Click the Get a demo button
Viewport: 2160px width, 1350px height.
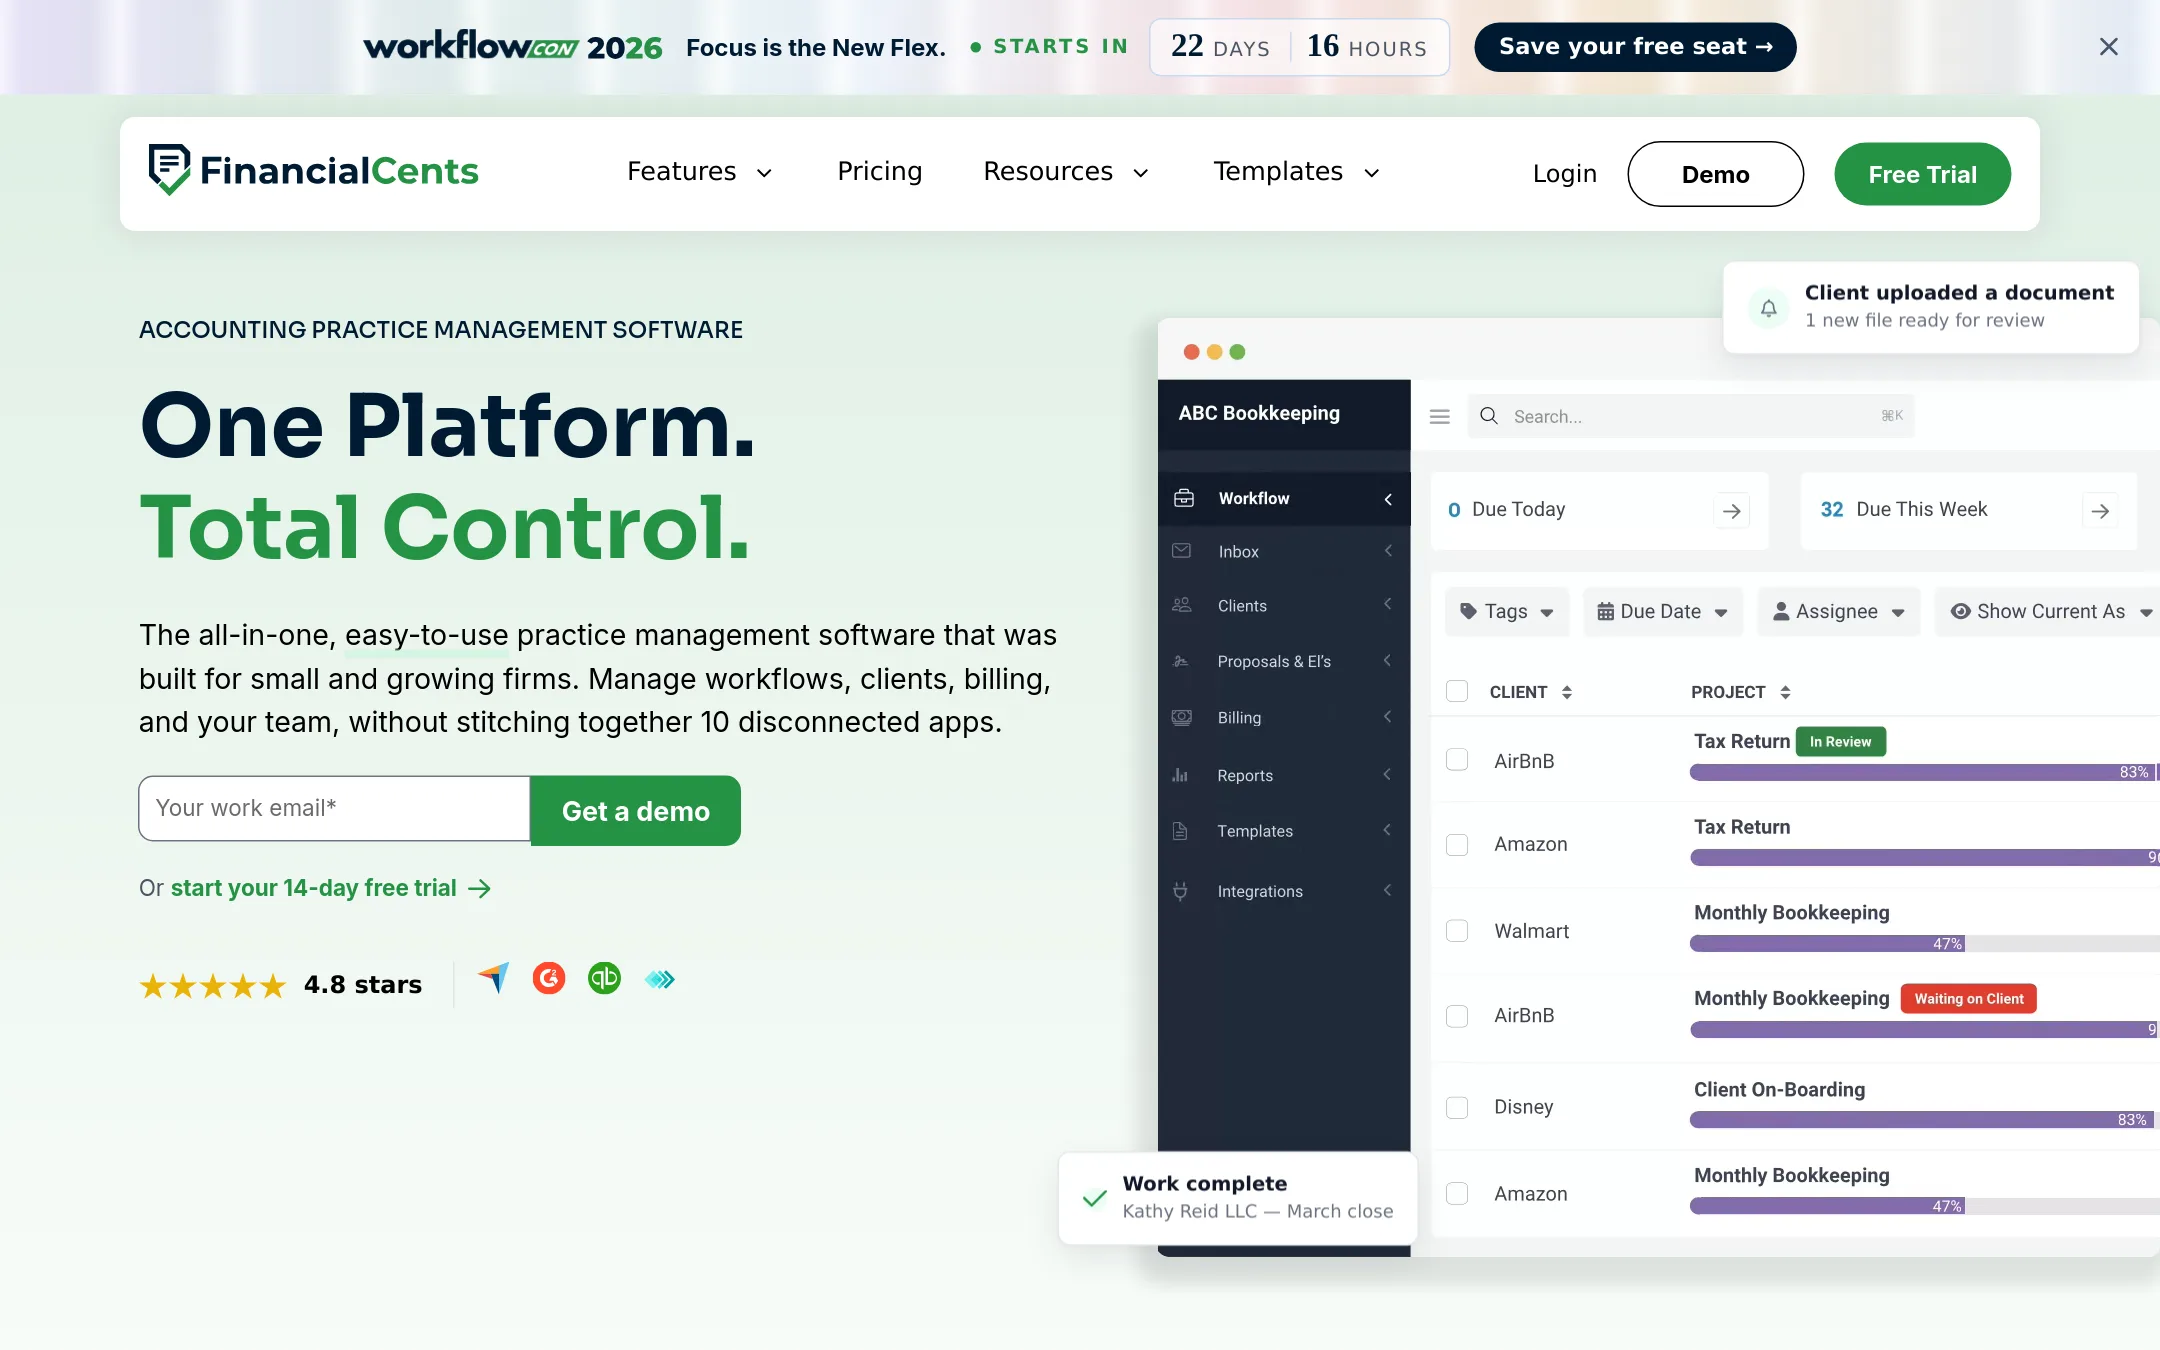[x=635, y=810]
